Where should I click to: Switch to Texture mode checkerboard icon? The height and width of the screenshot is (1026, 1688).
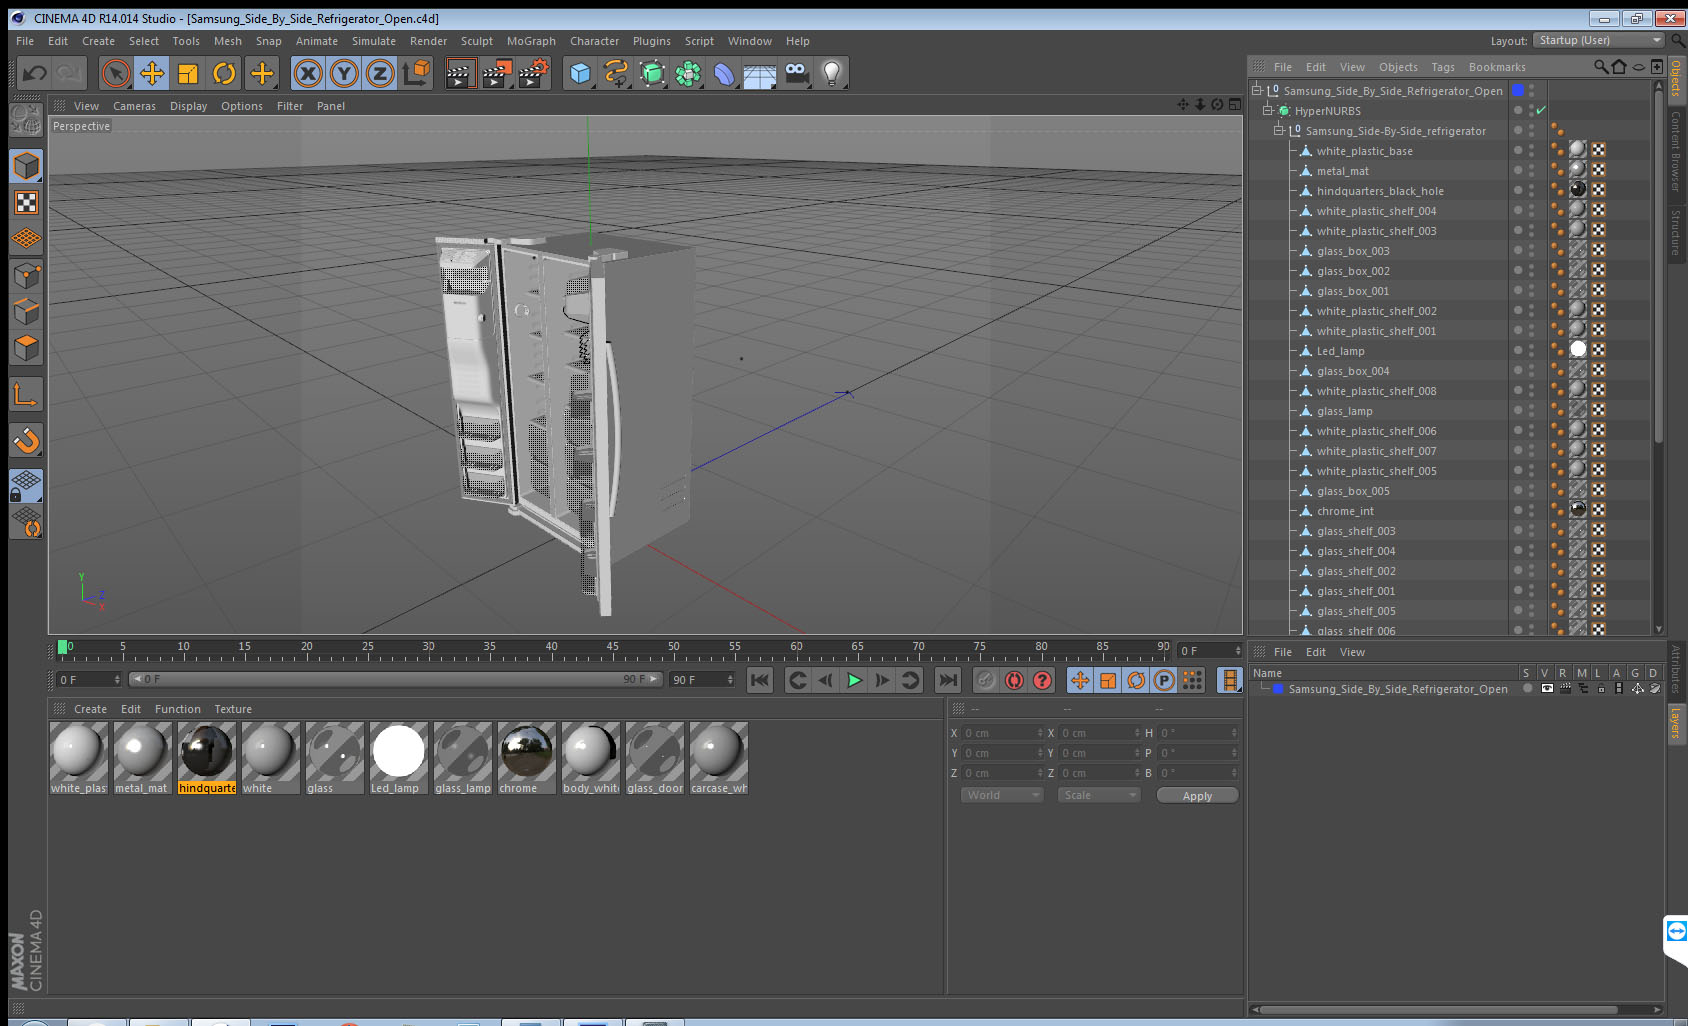pyautogui.click(x=26, y=202)
